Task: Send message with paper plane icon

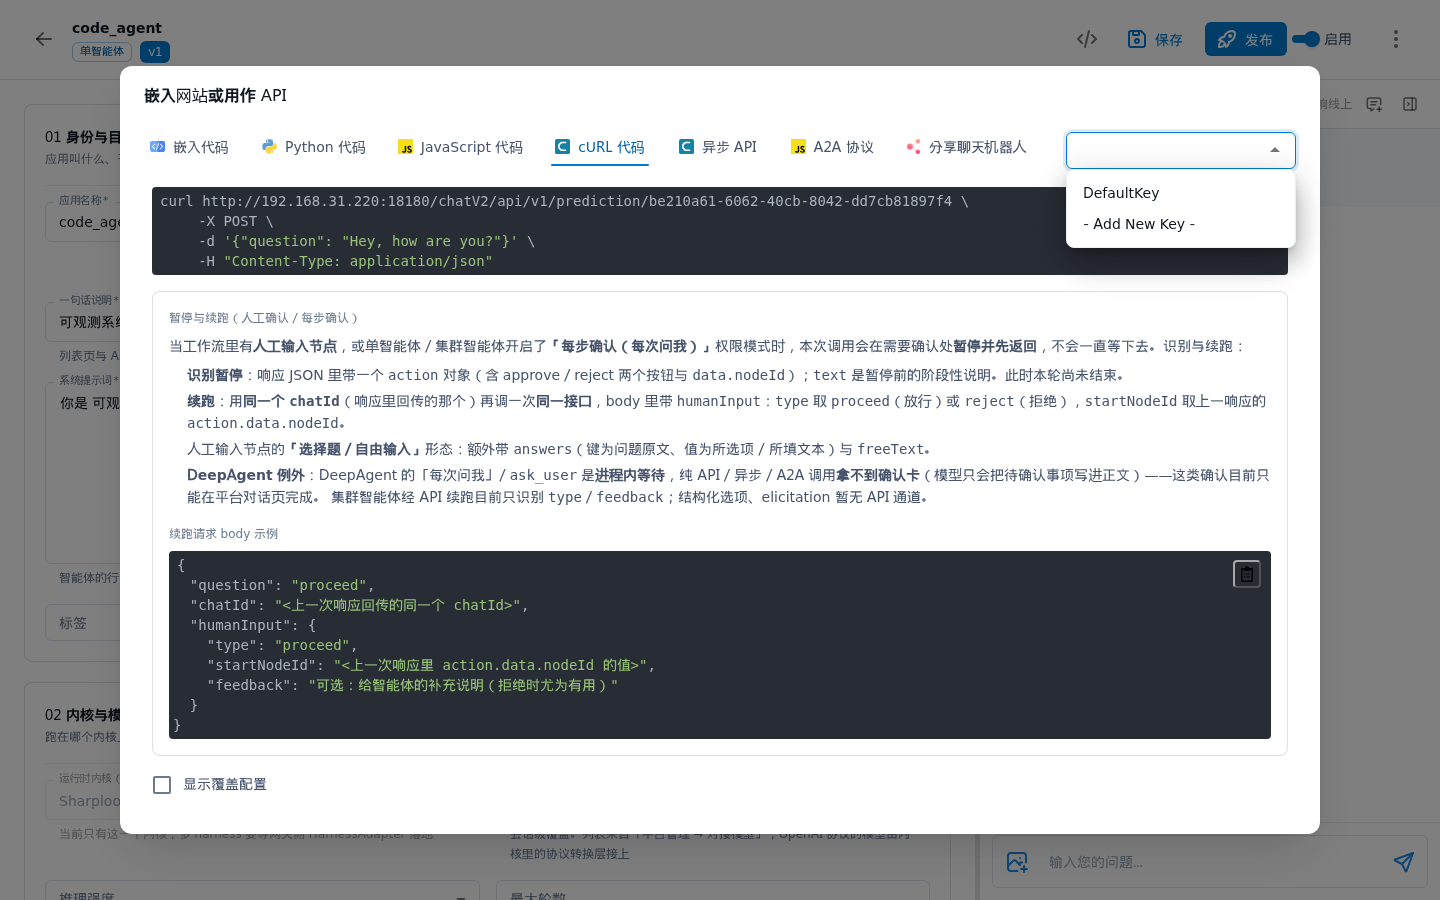Action: point(1404,862)
